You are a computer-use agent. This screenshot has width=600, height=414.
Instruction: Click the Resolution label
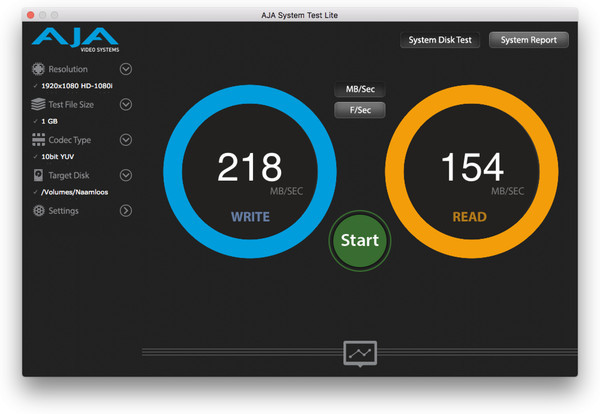pos(68,69)
